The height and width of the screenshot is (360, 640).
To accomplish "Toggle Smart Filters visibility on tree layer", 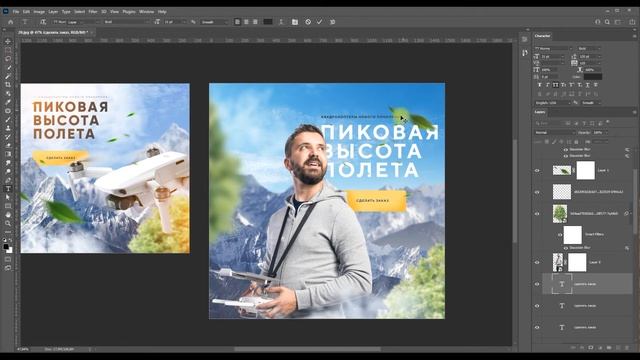I will [x=560, y=235].
